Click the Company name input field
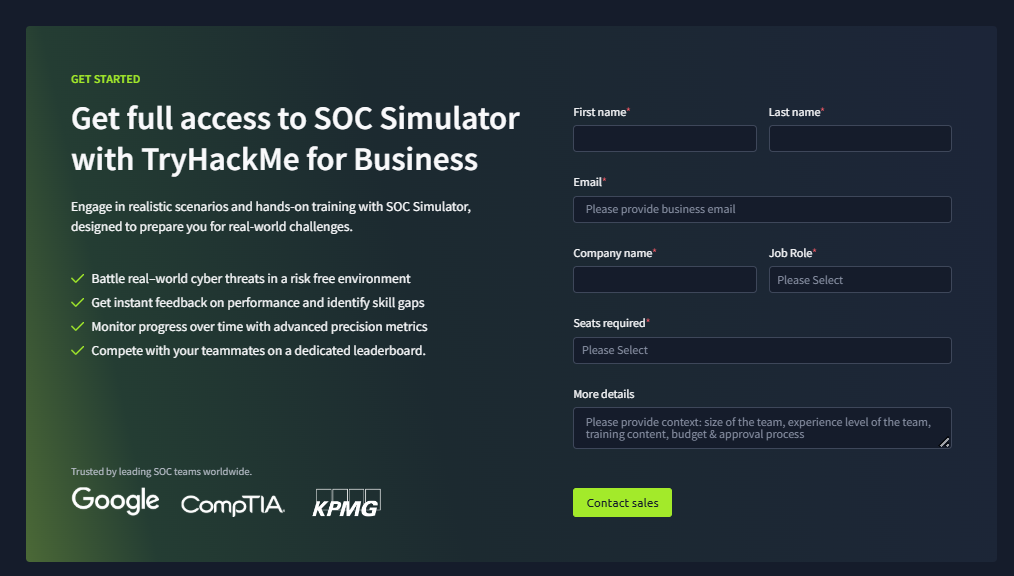The width and height of the screenshot is (1014, 576). coord(665,279)
